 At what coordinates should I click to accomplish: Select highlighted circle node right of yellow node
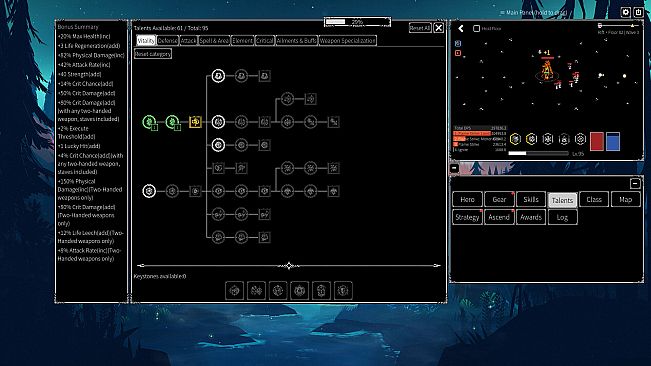point(218,122)
